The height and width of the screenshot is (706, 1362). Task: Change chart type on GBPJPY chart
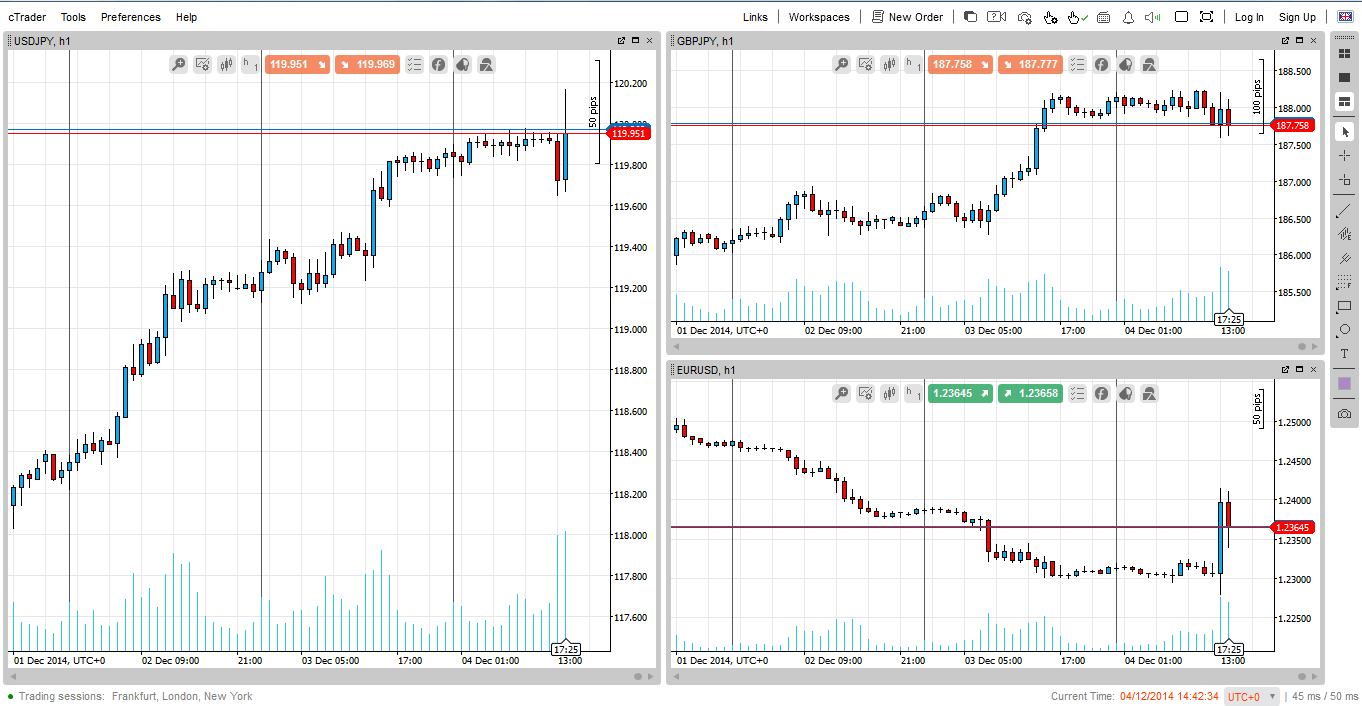(x=889, y=64)
